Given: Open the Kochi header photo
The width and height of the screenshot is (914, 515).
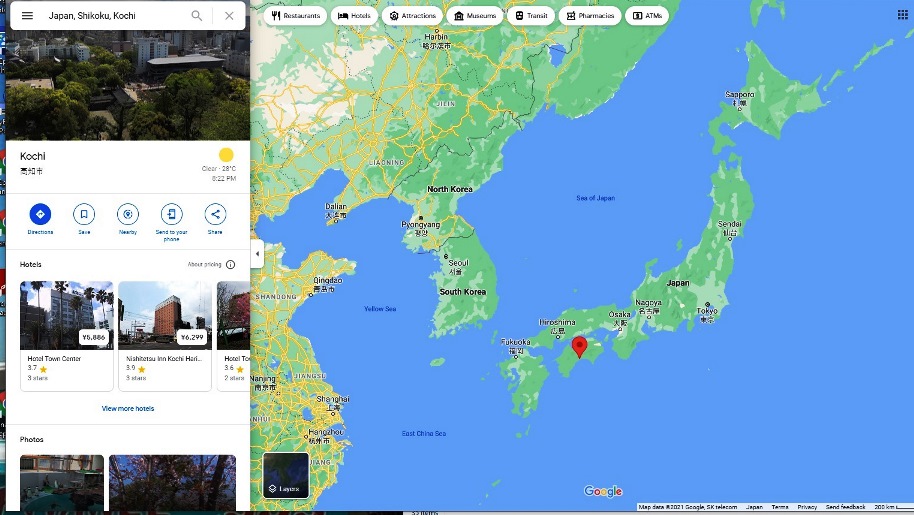Looking at the screenshot, I should click(128, 85).
